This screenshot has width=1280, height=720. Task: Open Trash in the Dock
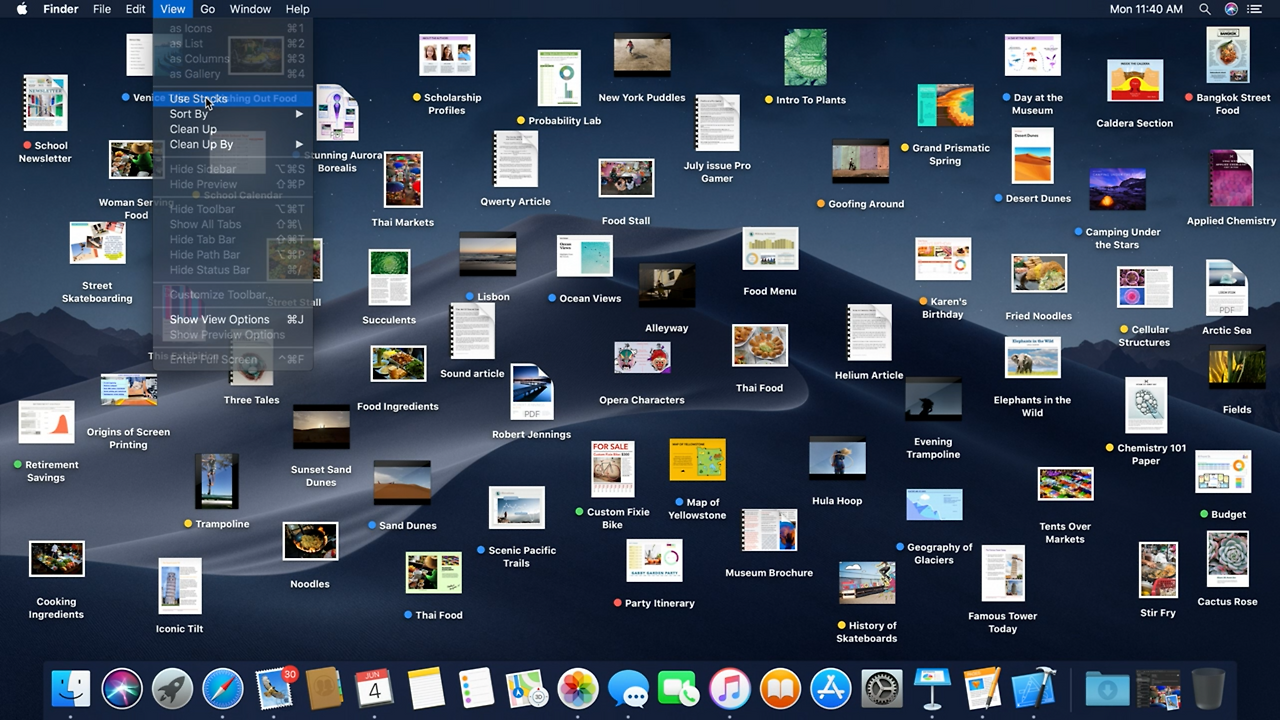pos(1208,689)
